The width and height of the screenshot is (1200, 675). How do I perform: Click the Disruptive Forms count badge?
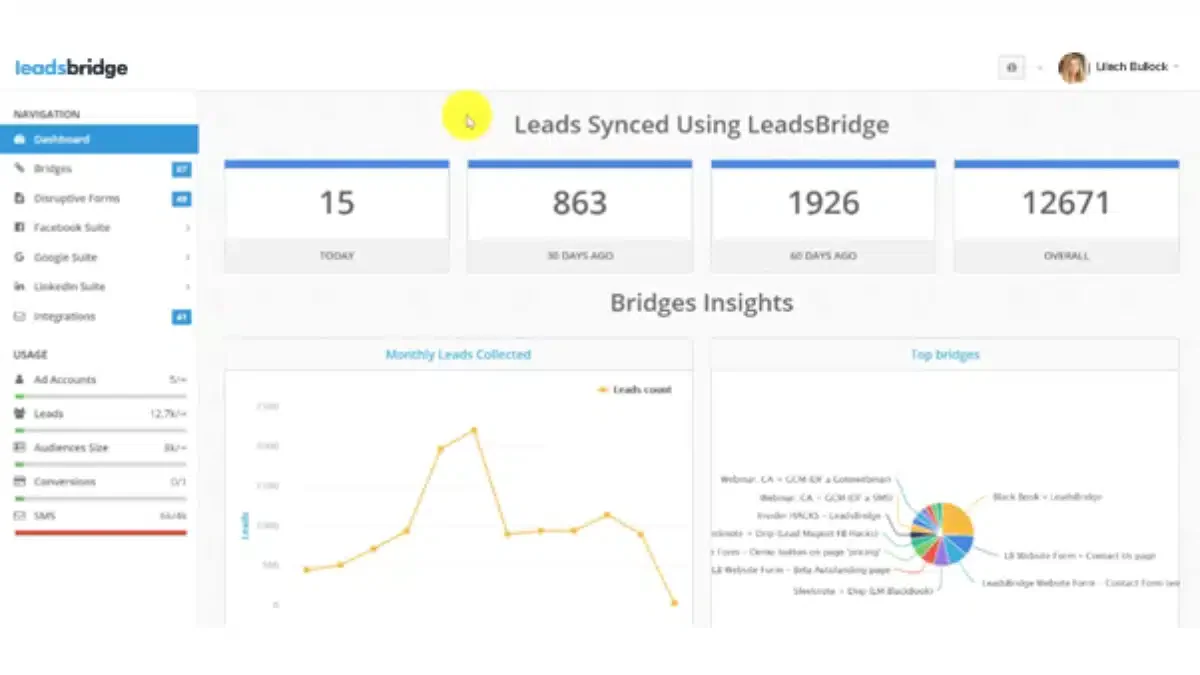182,199
